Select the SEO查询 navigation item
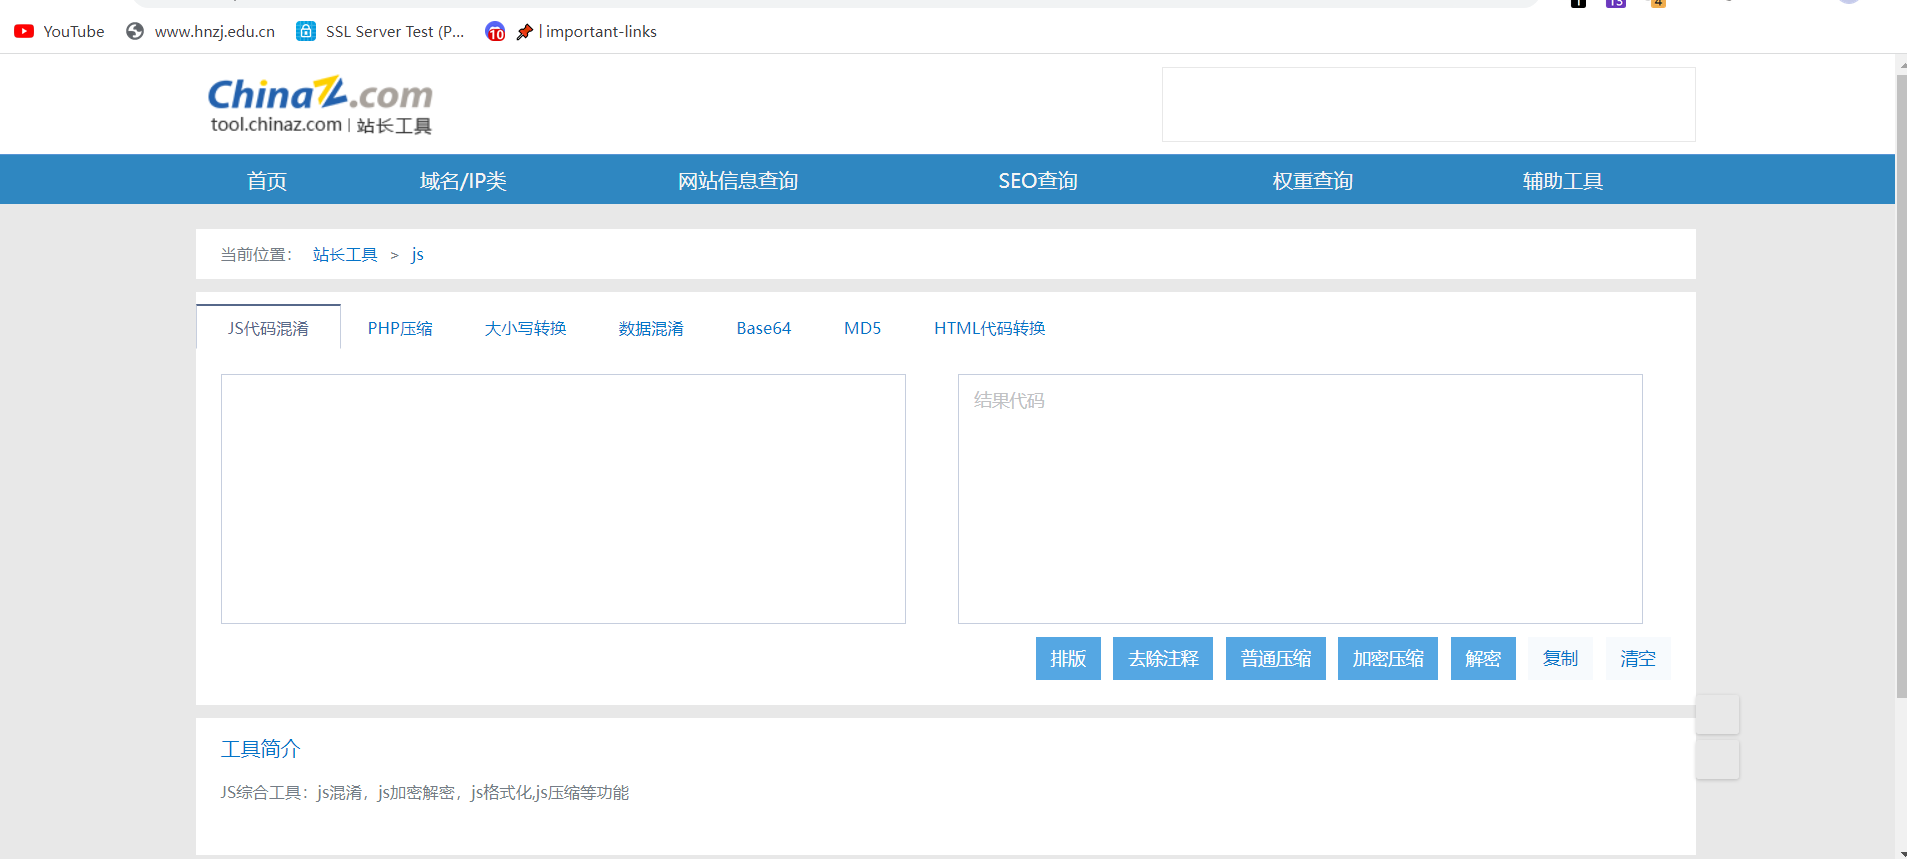Screen dimensions: 1907x859 1037,181
